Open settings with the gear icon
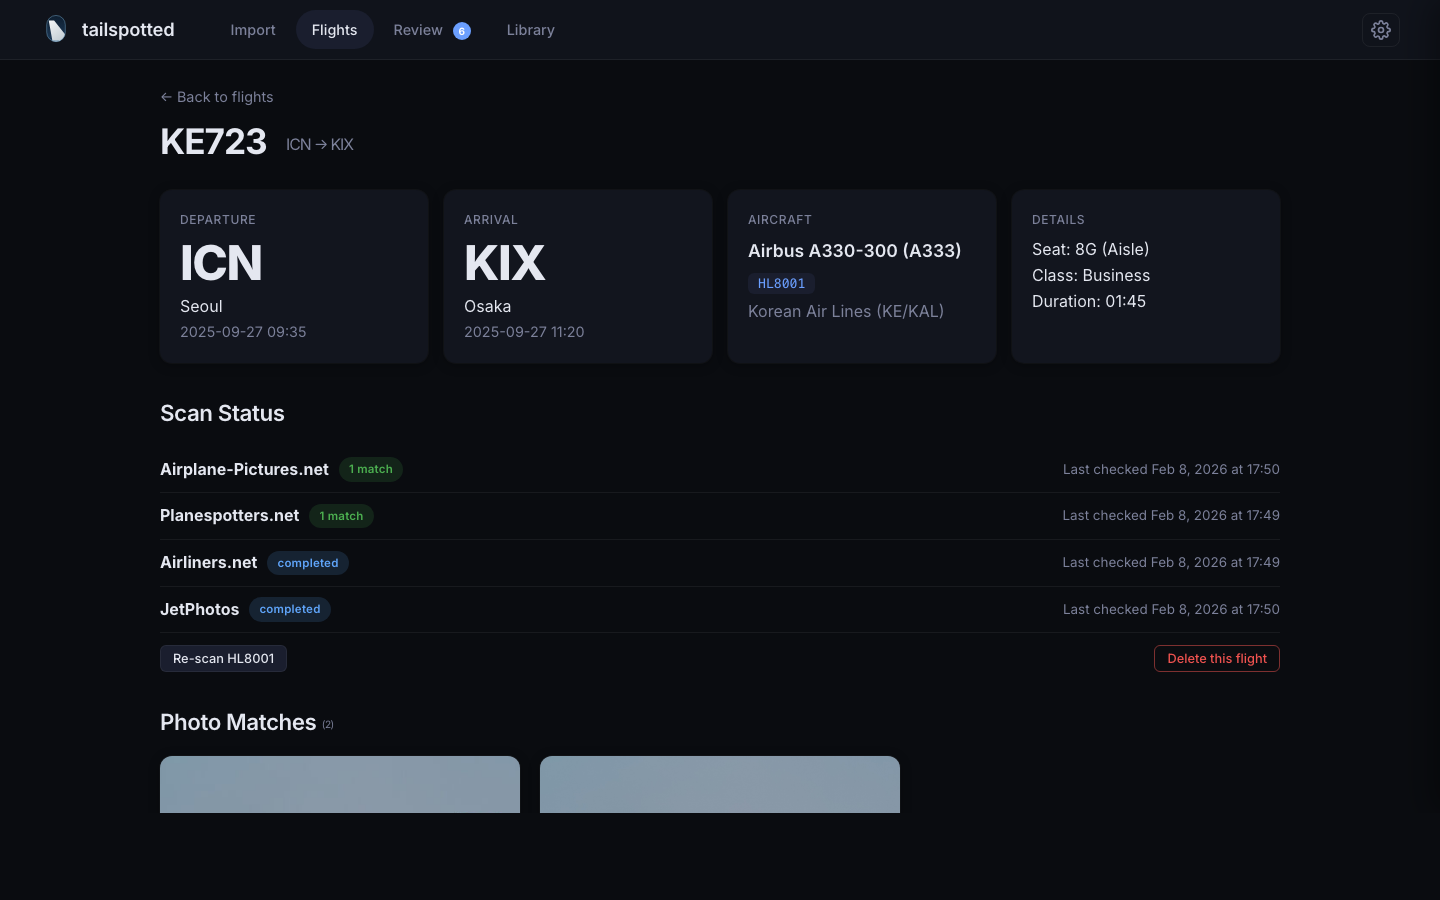The height and width of the screenshot is (900, 1440). [1381, 30]
